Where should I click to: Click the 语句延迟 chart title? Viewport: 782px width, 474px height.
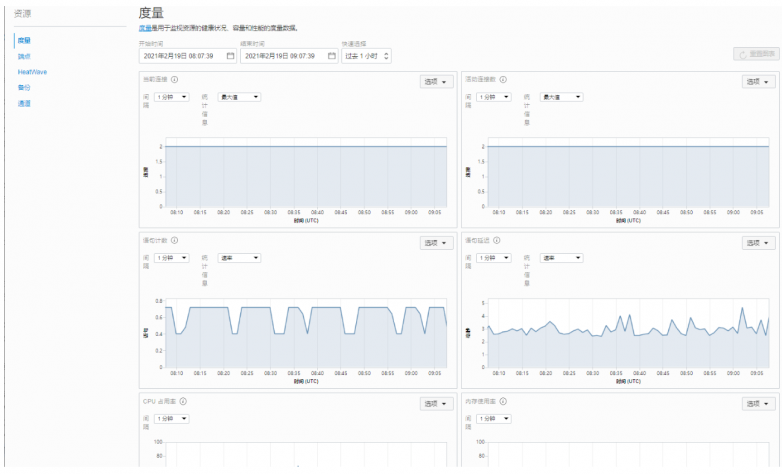coord(477,240)
